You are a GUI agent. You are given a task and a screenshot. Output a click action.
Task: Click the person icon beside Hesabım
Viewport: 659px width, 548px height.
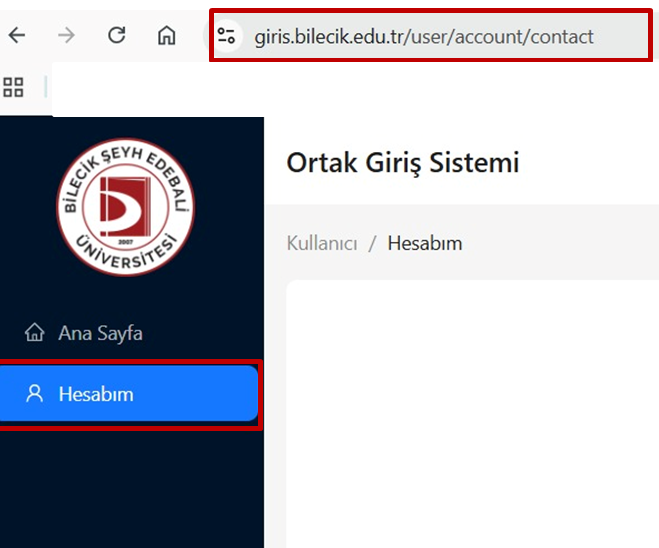click(35, 394)
